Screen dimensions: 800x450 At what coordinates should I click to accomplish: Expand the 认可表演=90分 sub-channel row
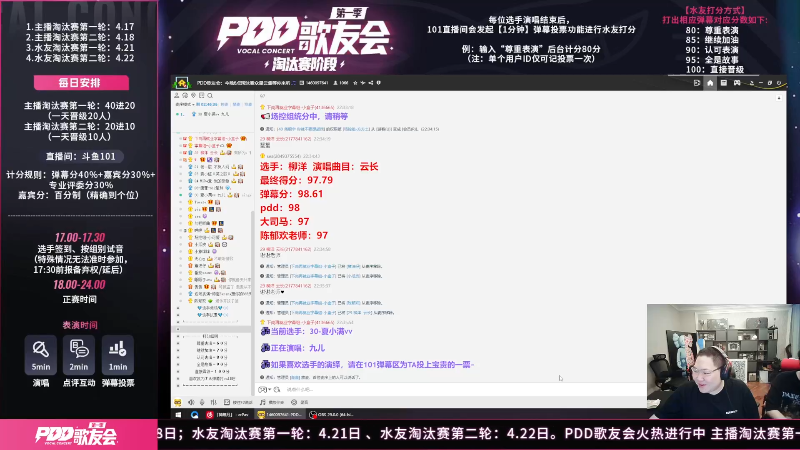(x=179, y=358)
